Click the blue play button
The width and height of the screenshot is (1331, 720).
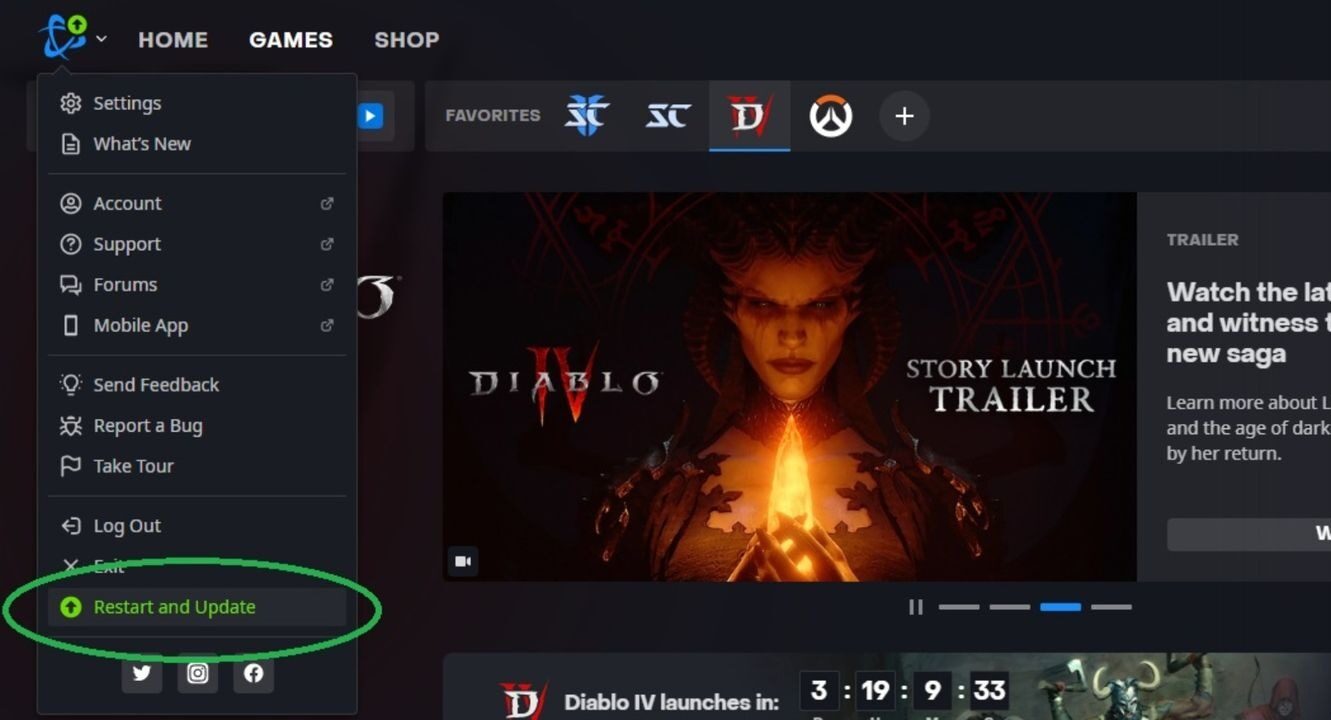coord(370,116)
